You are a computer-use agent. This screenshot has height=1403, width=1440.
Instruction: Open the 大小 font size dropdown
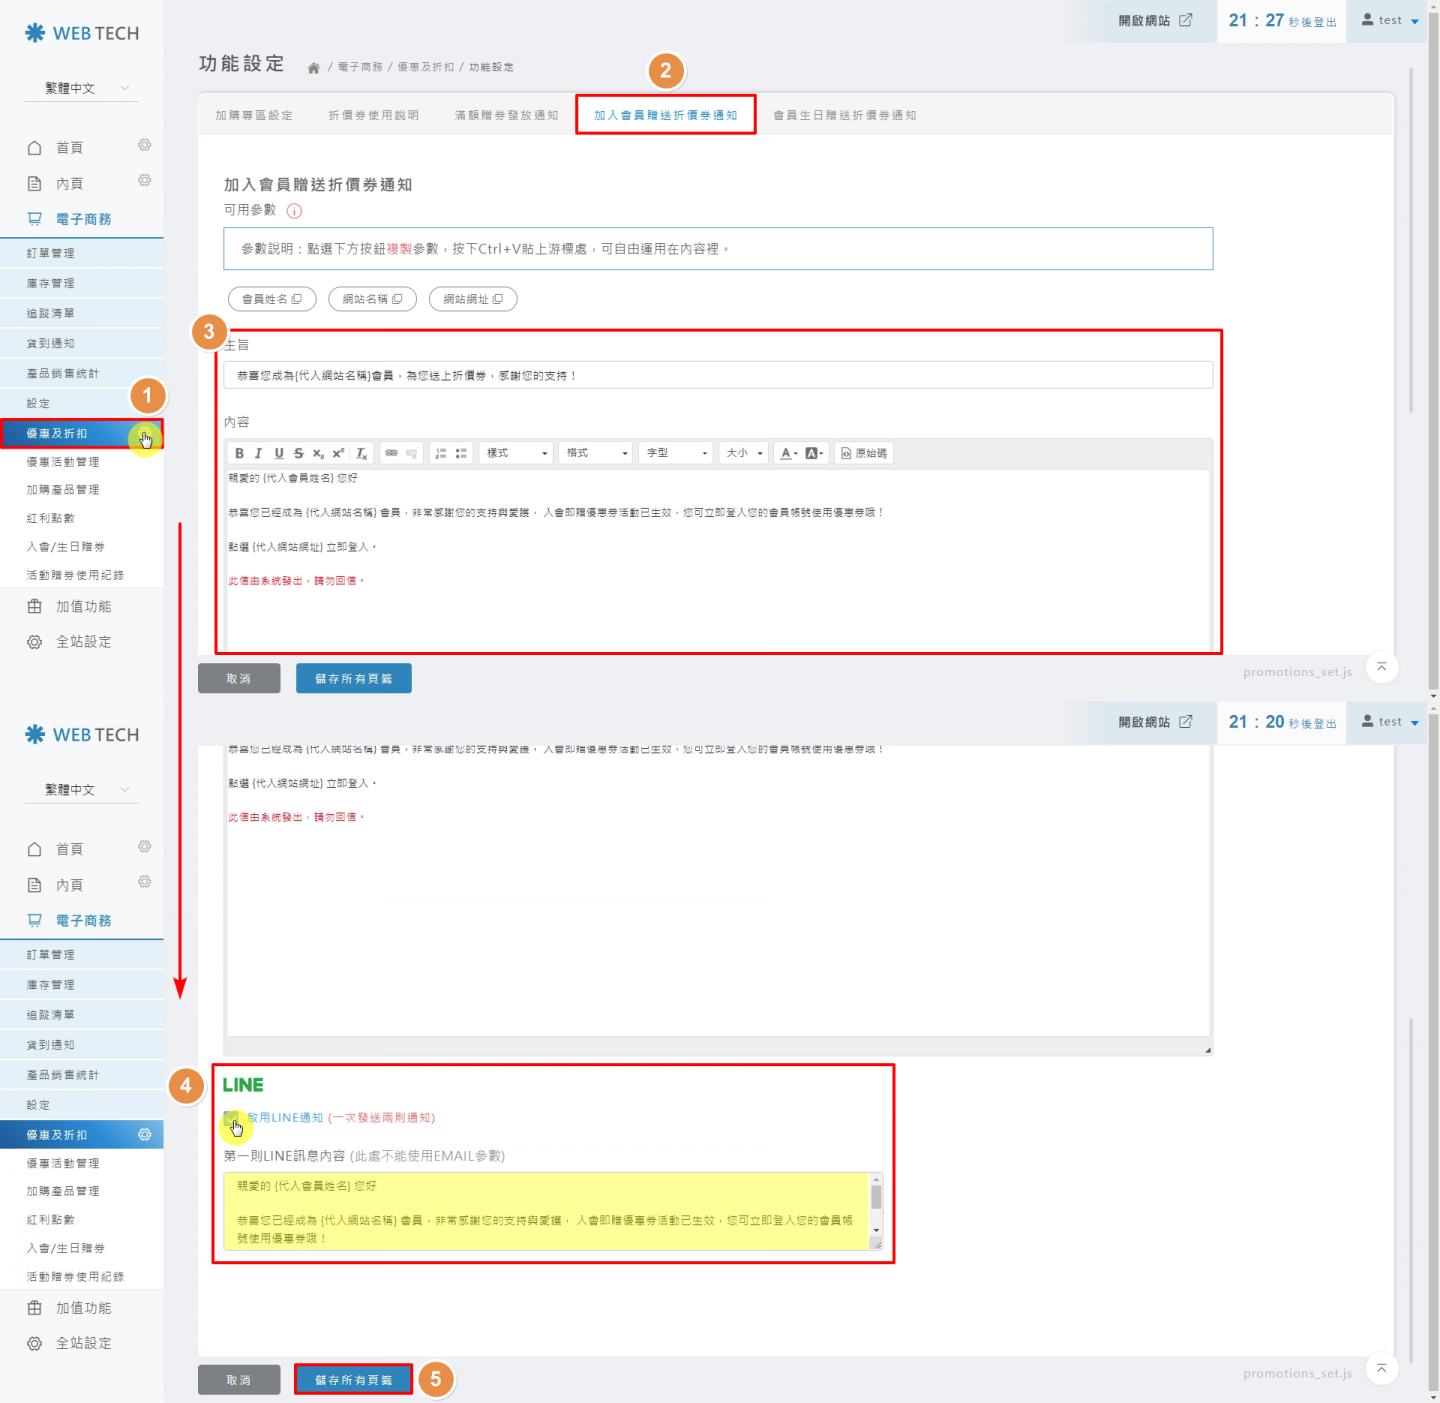pyautogui.click(x=744, y=453)
